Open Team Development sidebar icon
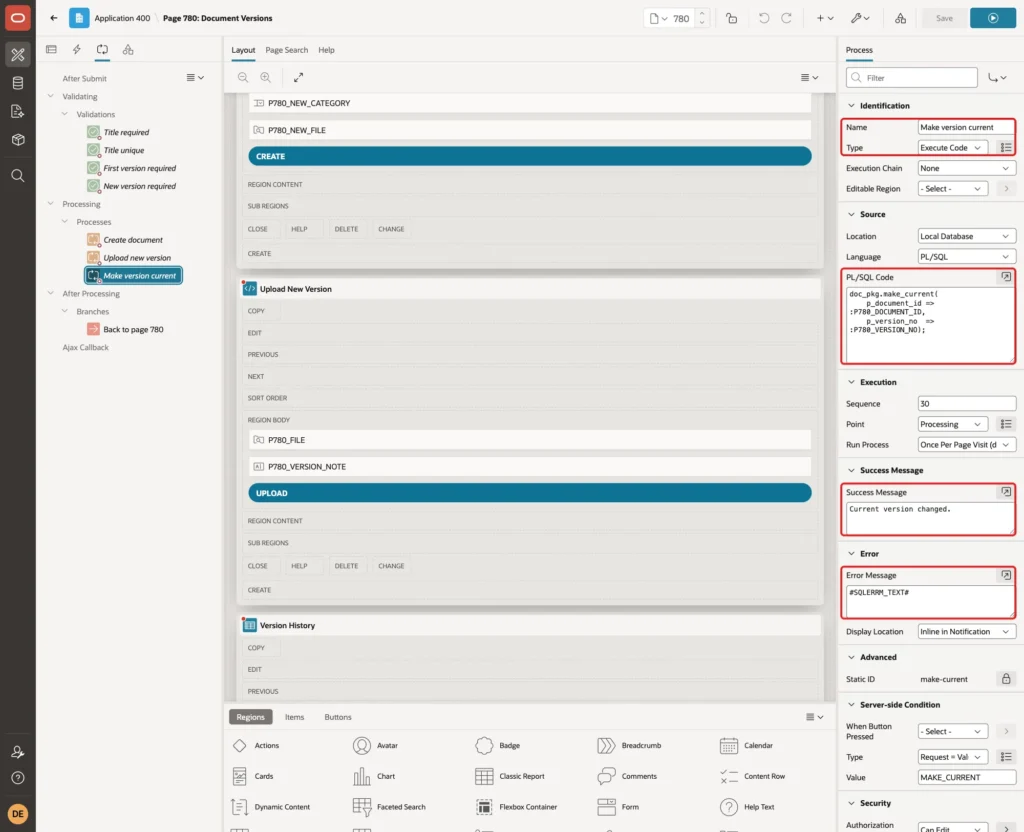This screenshot has height=832, width=1024. pos(18,111)
